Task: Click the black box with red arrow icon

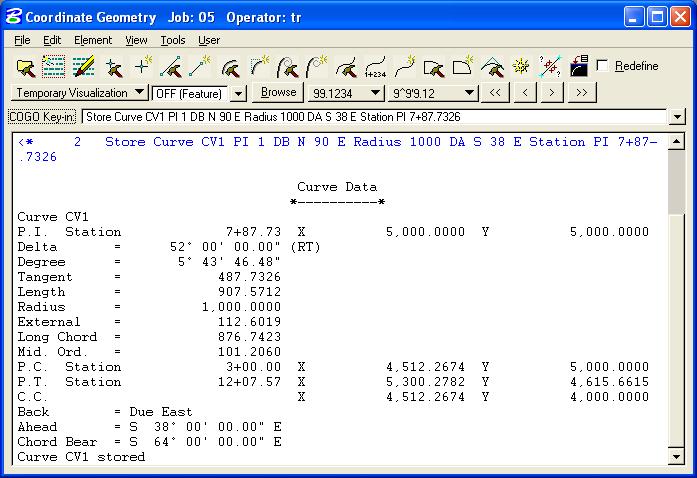Action: (579, 66)
